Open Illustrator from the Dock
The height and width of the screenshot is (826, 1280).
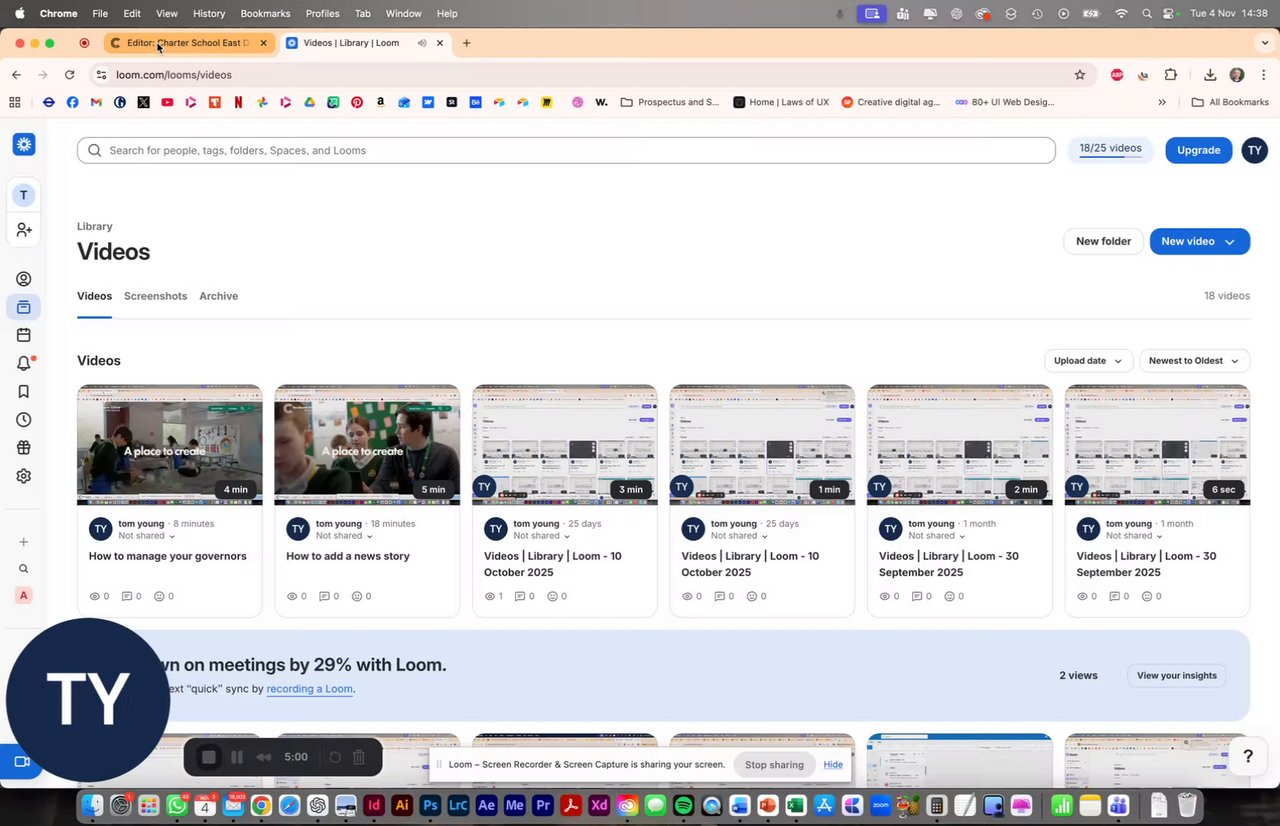[x=402, y=805]
